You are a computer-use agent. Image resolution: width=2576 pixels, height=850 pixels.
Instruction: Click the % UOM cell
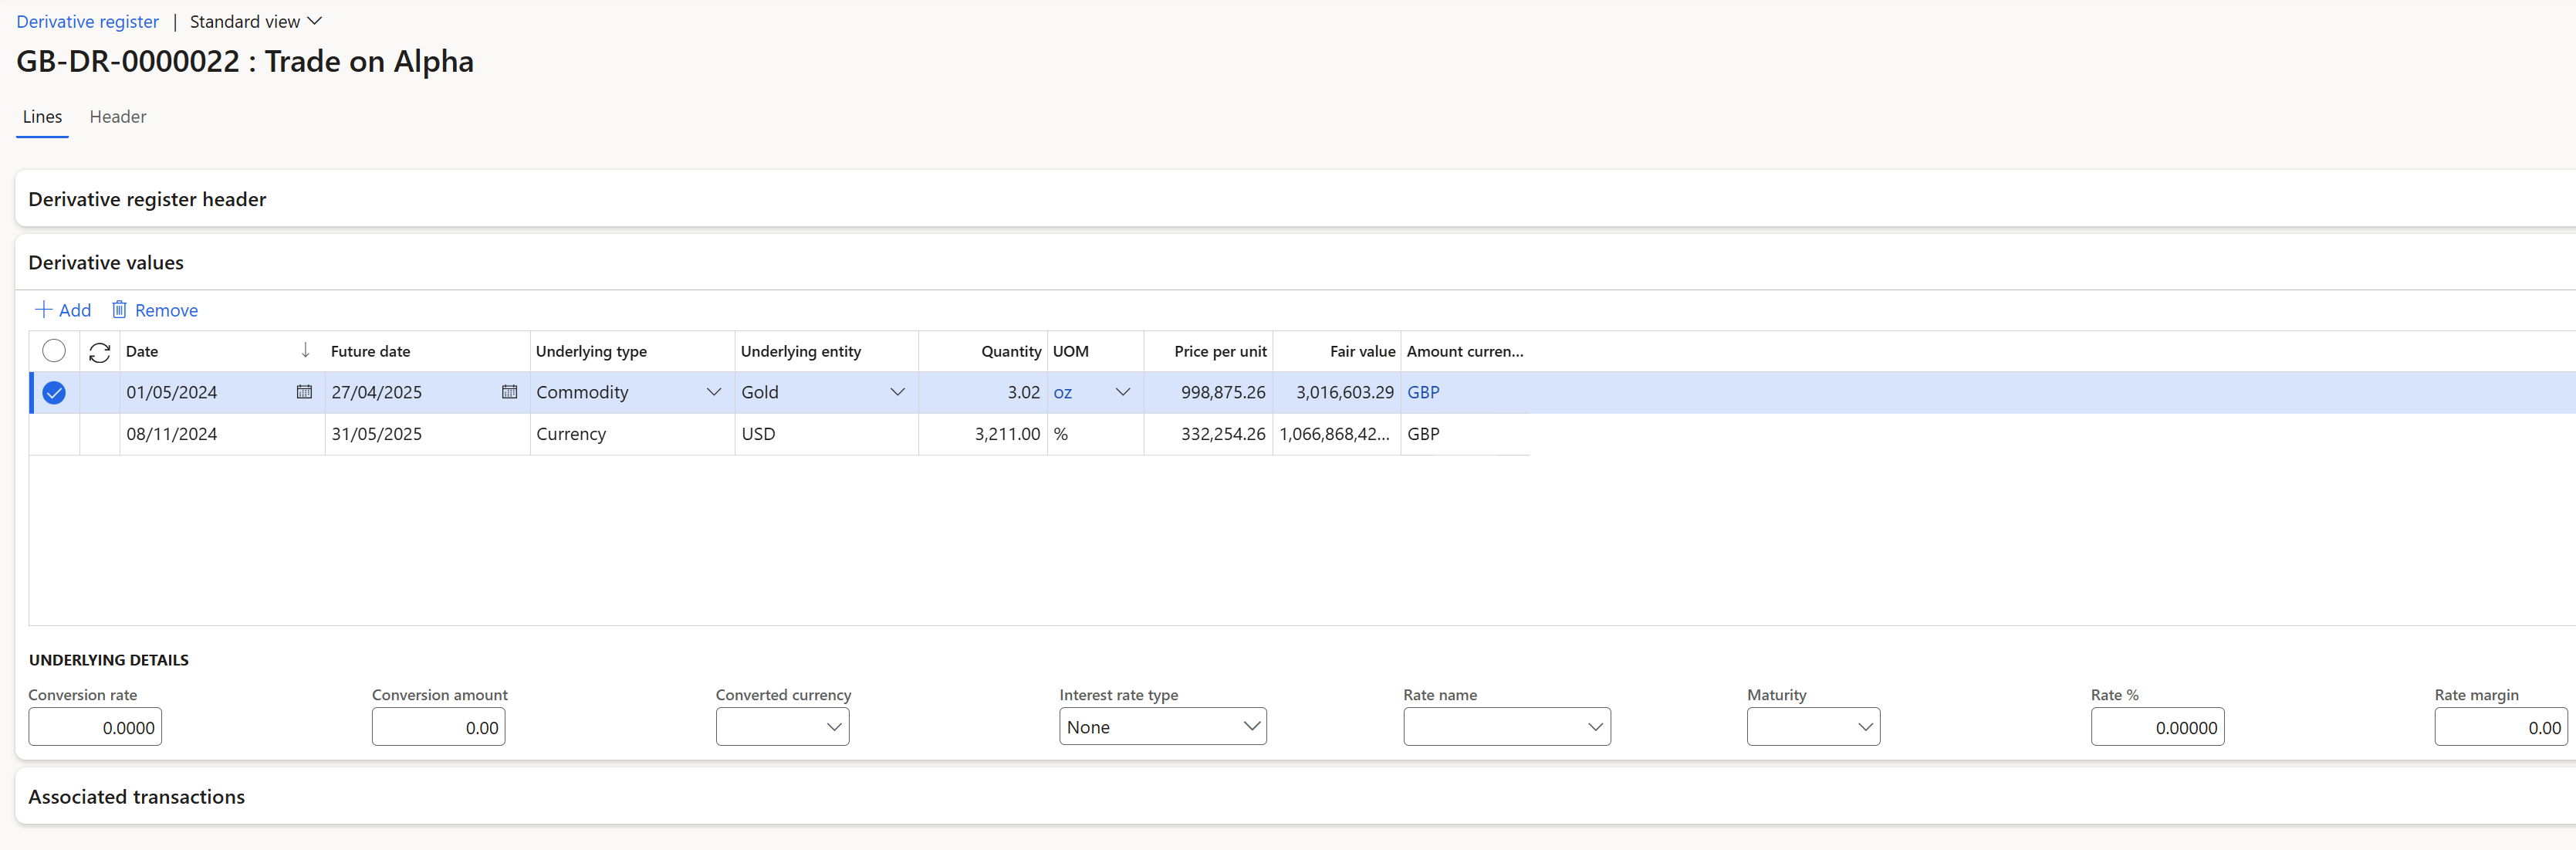click(x=1095, y=434)
